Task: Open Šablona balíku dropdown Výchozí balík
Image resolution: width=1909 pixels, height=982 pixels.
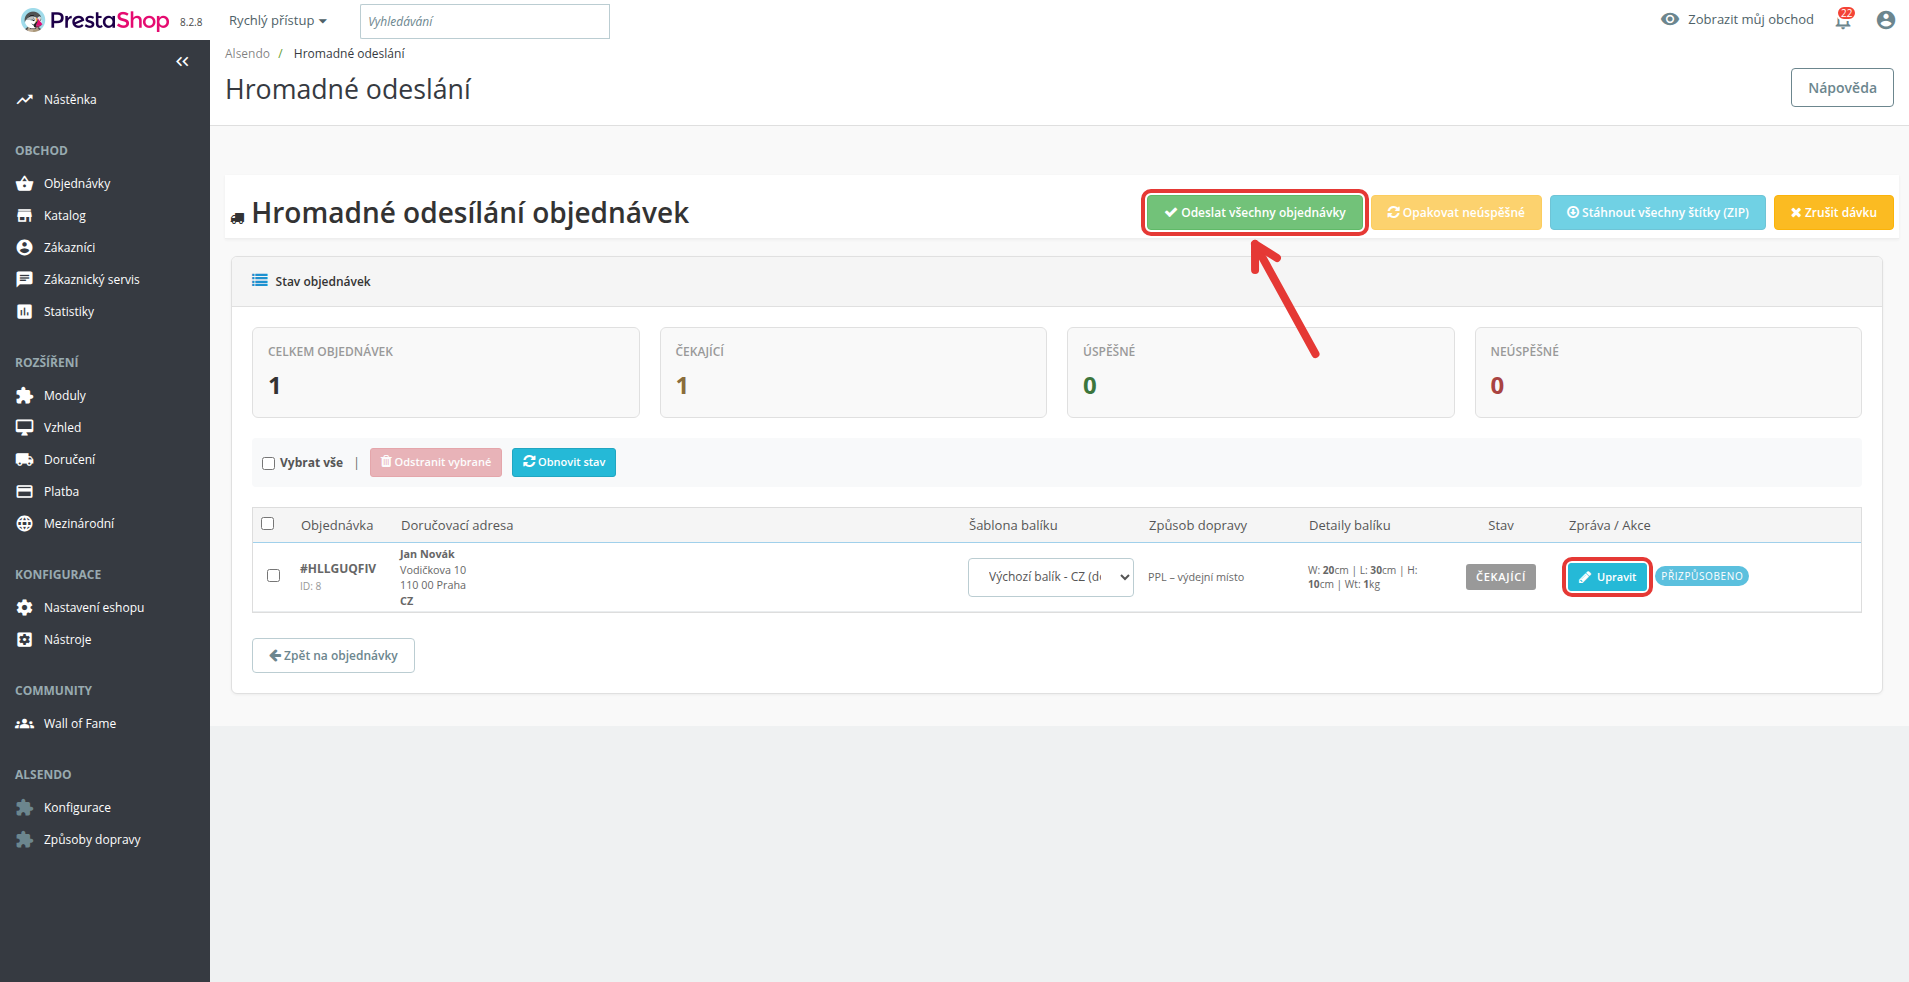Action: pos(1050,577)
